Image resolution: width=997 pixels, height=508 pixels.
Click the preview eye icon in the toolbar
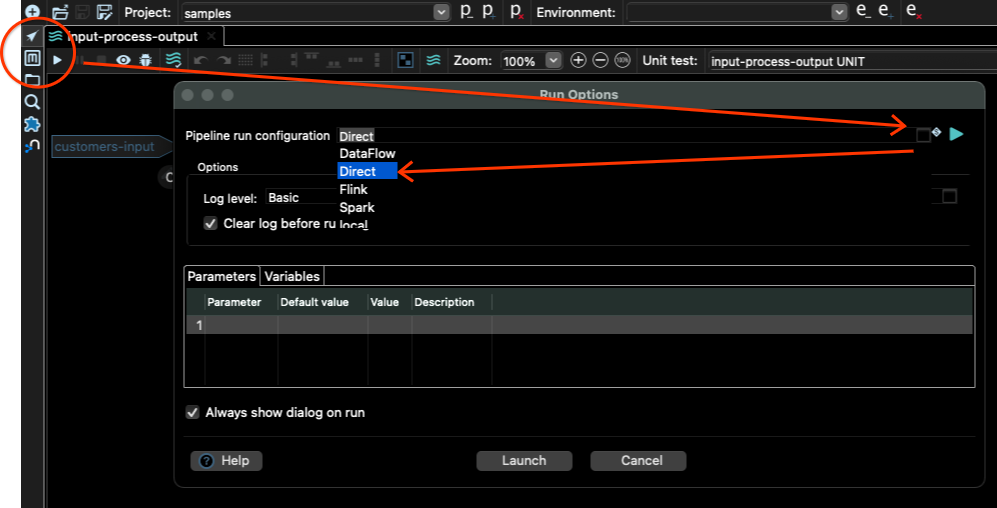coord(123,61)
